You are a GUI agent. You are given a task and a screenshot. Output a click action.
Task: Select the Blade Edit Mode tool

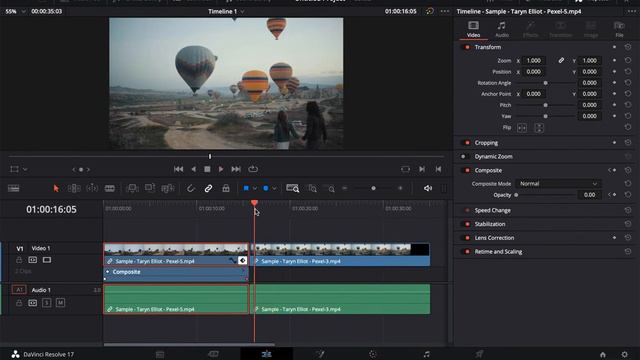tap(110, 188)
